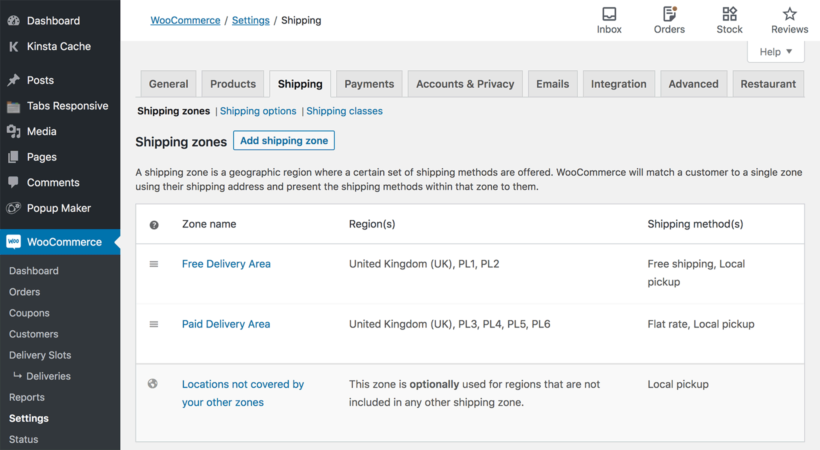Screen dimensions: 820x450
Task: Open the Pages menu item
Action: [41, 157]
